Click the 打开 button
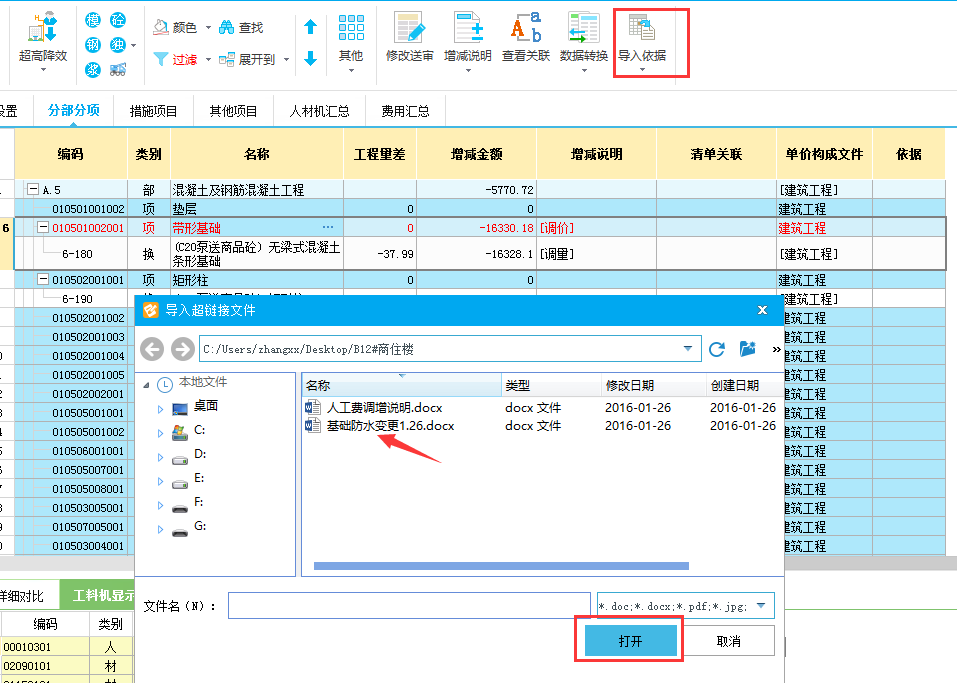 pyautogui.click(x=629, y=640)
